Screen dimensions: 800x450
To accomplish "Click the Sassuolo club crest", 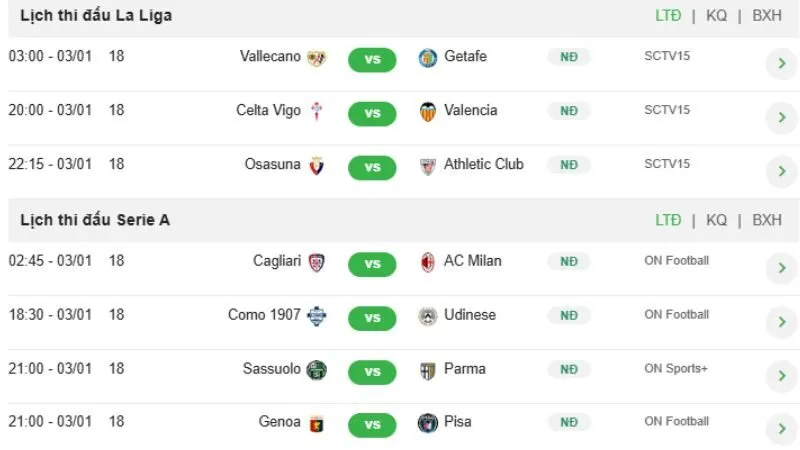I will click(317, 370).
